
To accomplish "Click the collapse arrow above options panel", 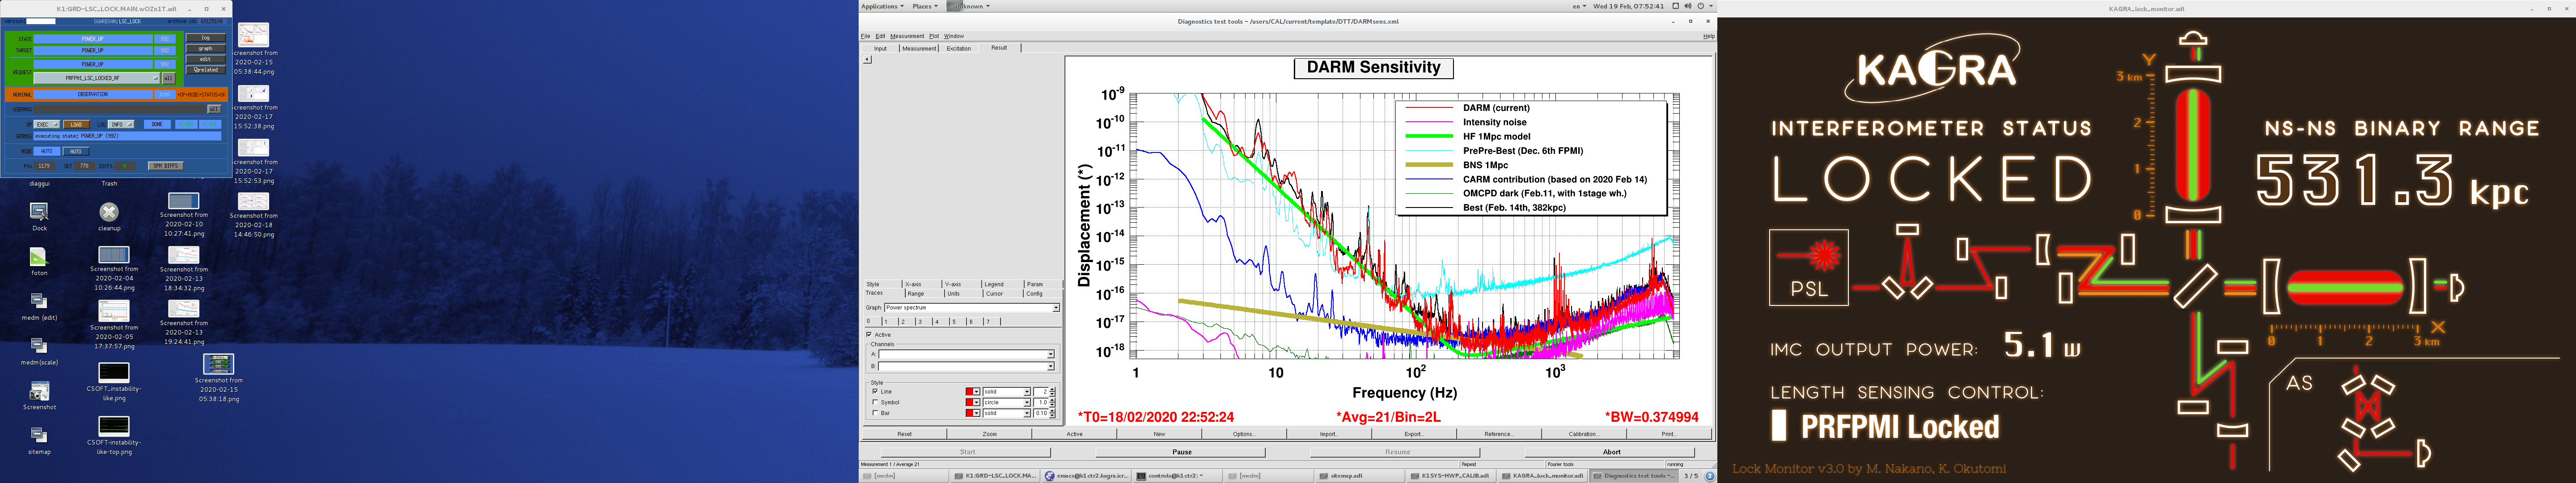I will click(867, 60).
